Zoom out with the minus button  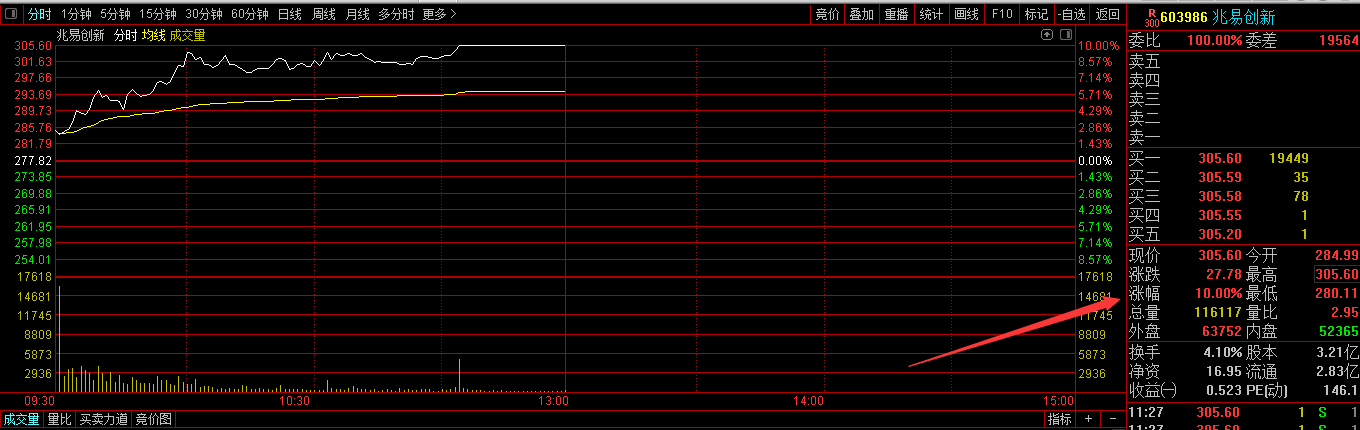click(x=1112, y=419)
